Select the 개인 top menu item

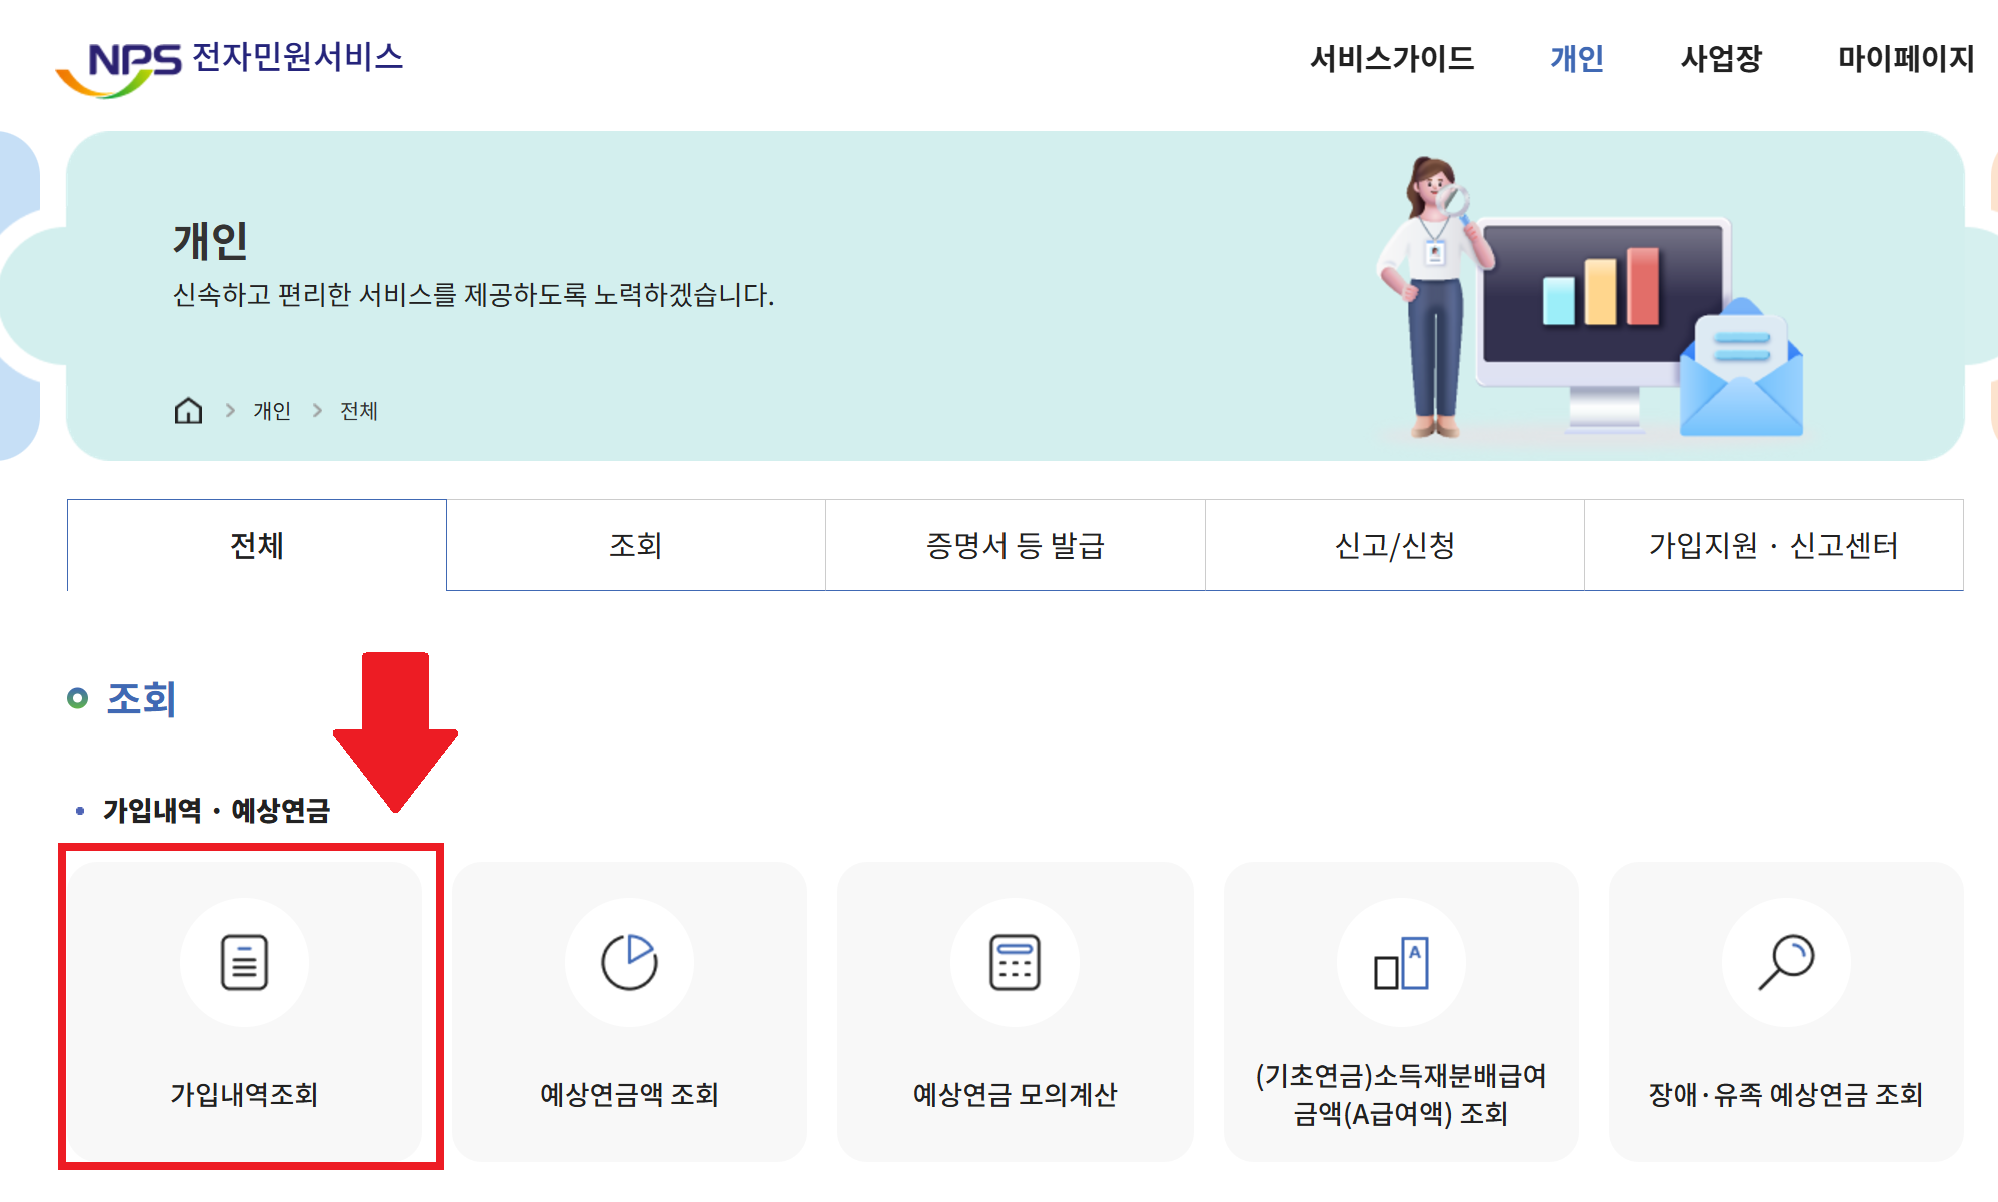[1577, 59]
